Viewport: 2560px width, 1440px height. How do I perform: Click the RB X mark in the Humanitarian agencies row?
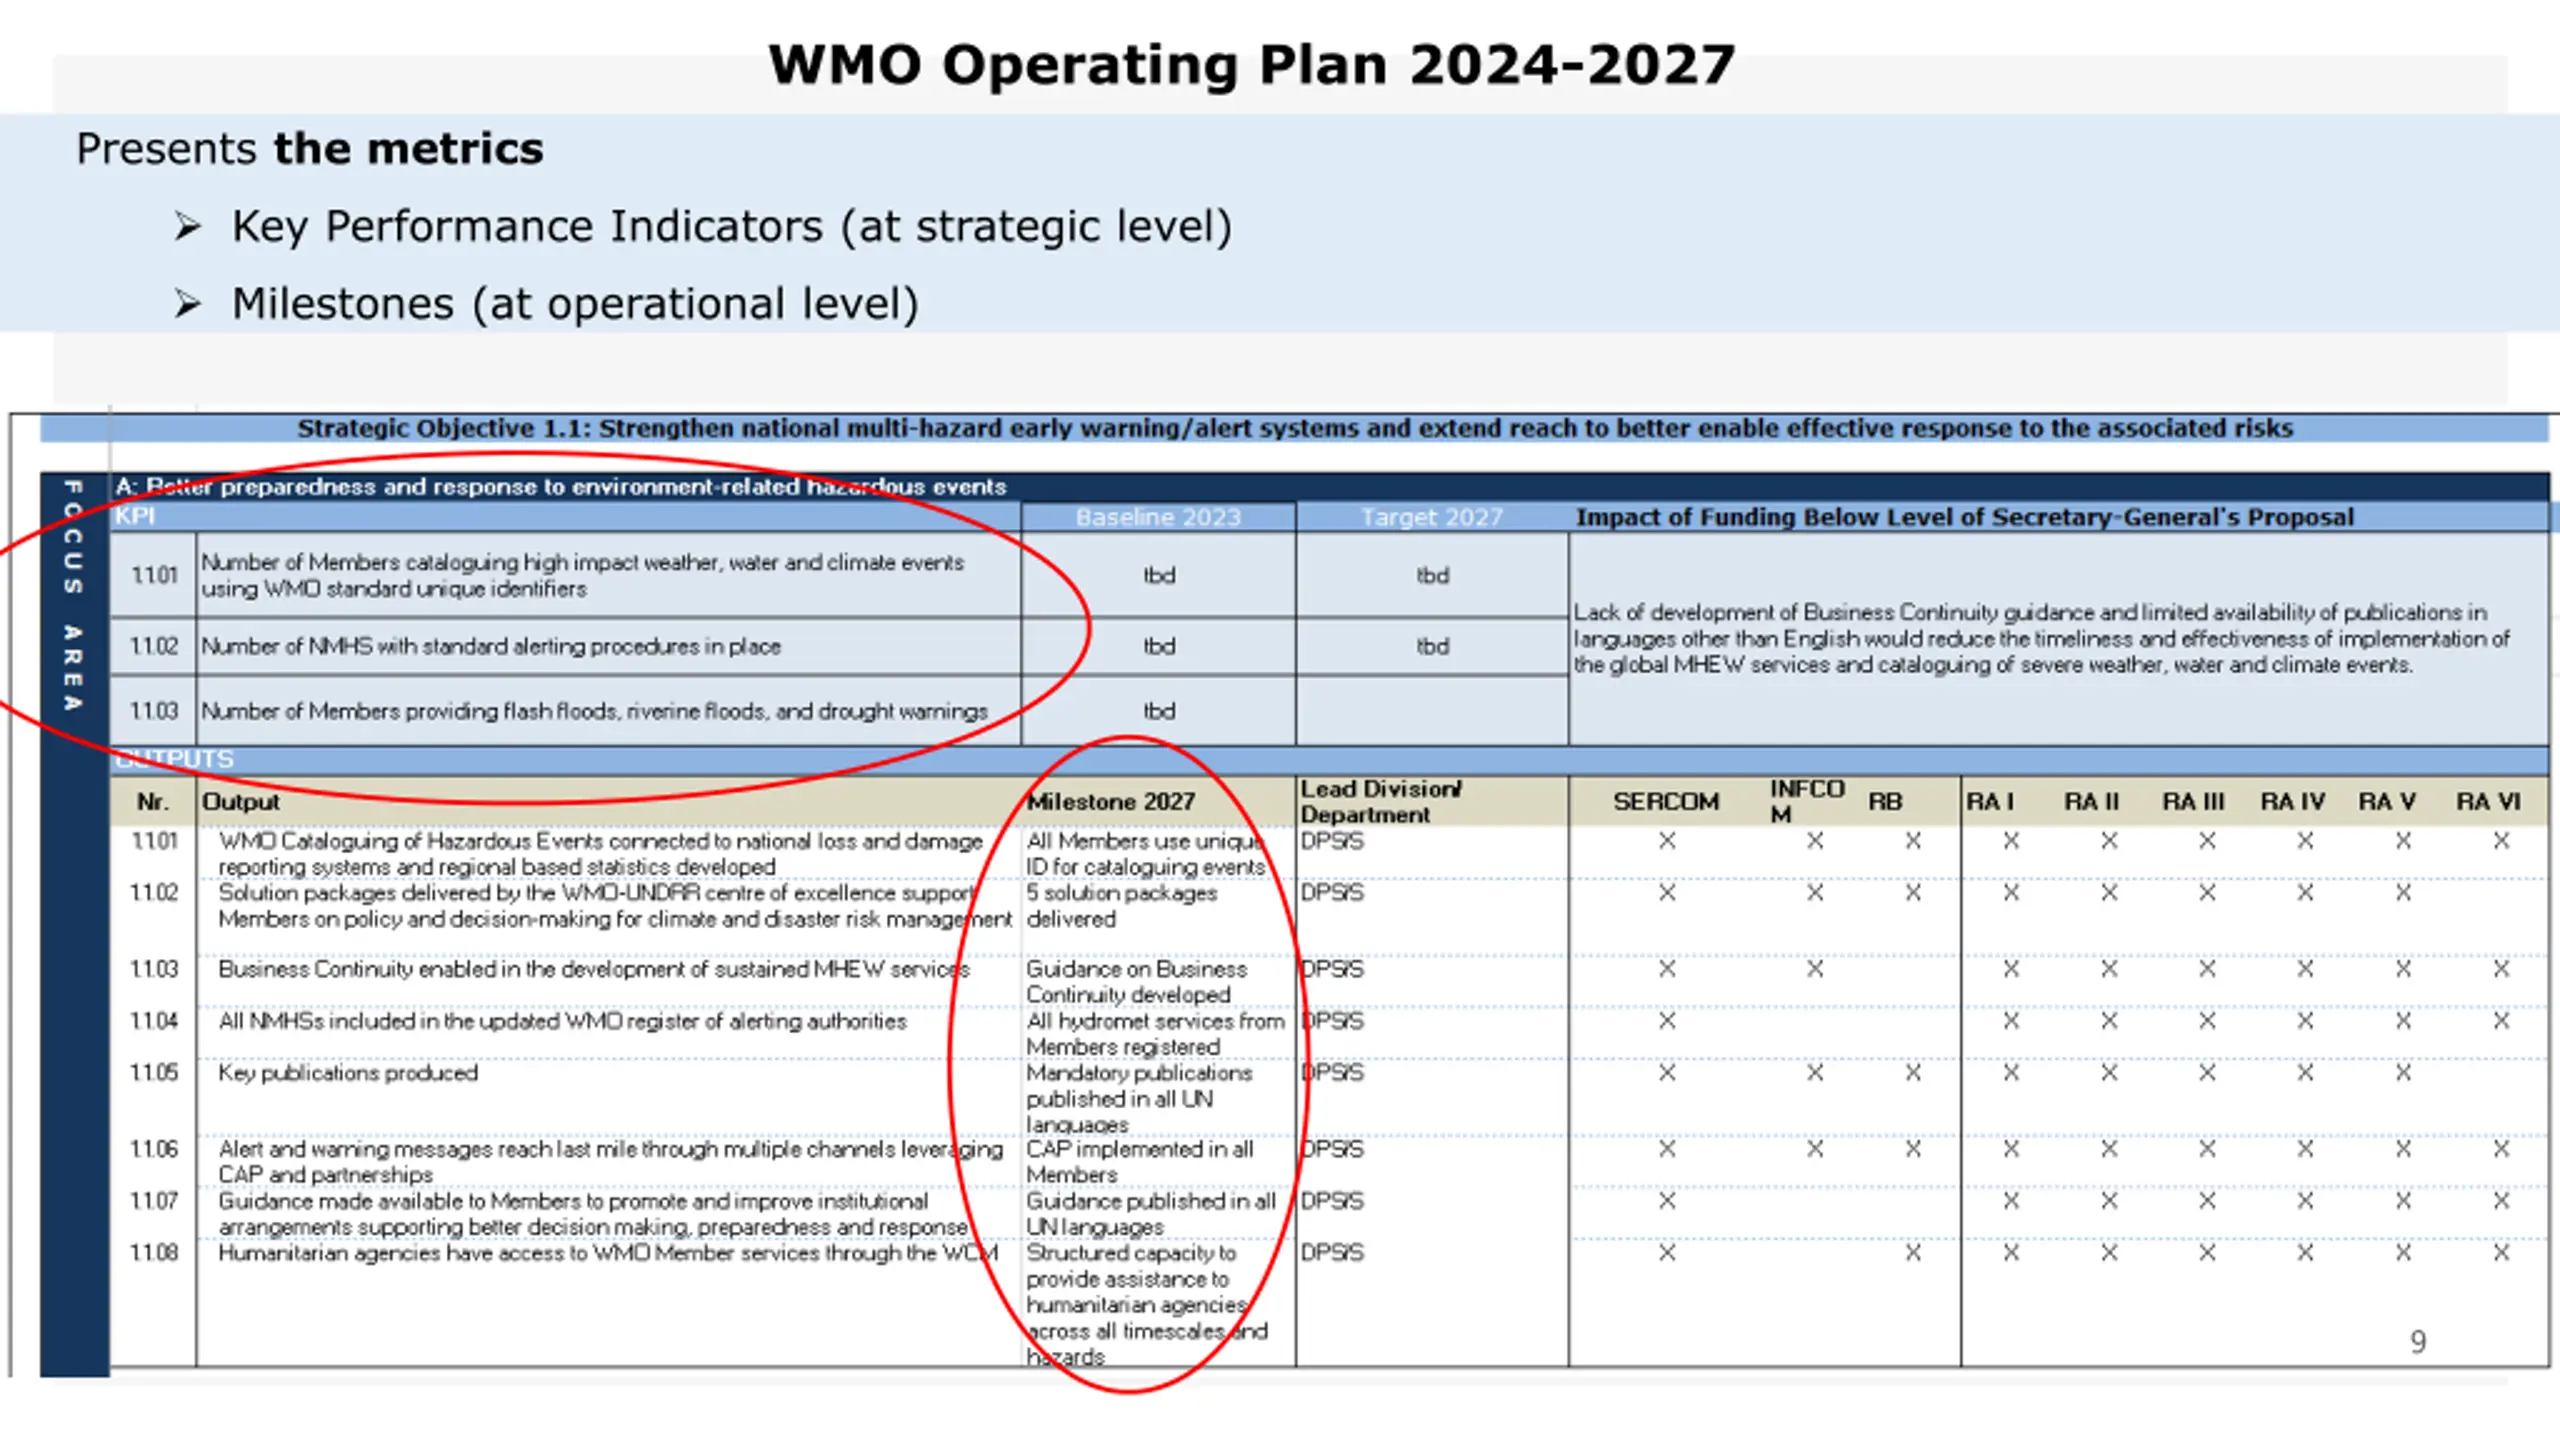(x=1912, y=1253)
